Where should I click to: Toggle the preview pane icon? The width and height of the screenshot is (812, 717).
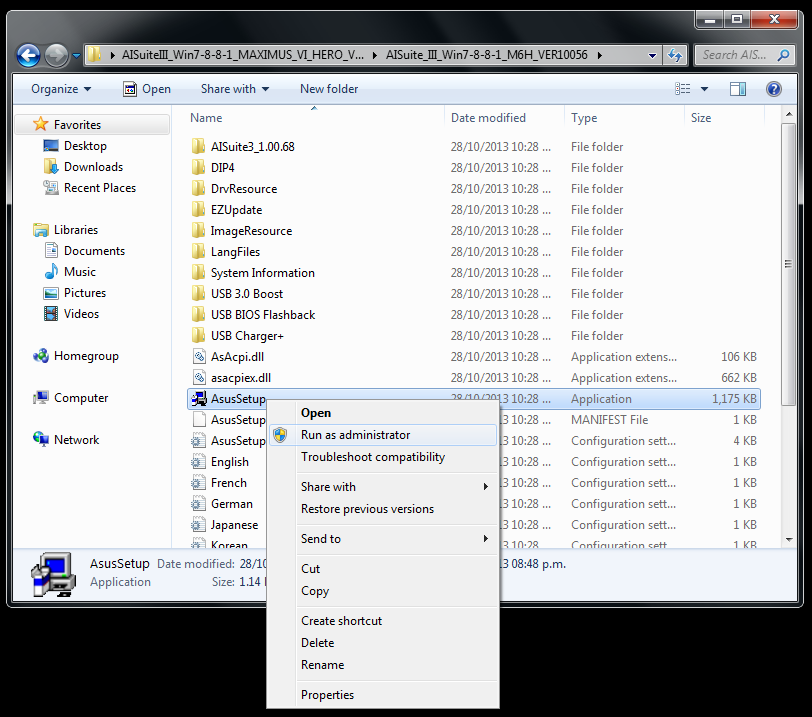738,89
